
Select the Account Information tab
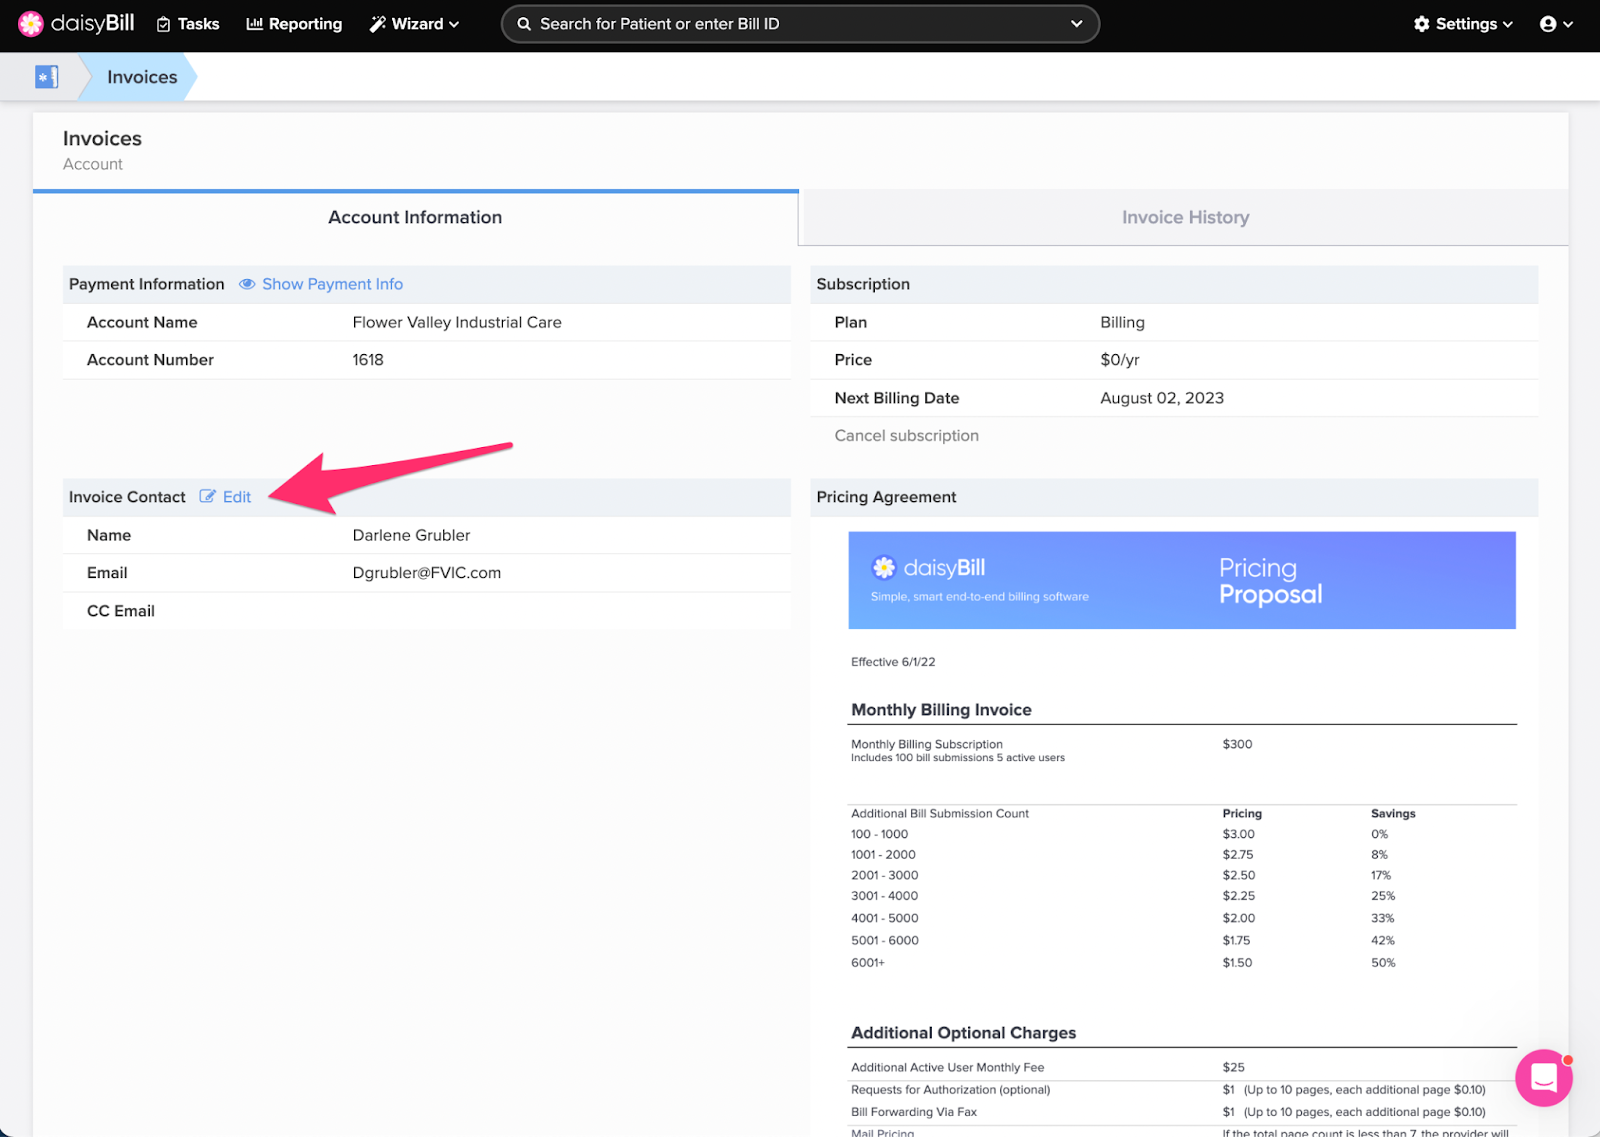pos(414,217)
